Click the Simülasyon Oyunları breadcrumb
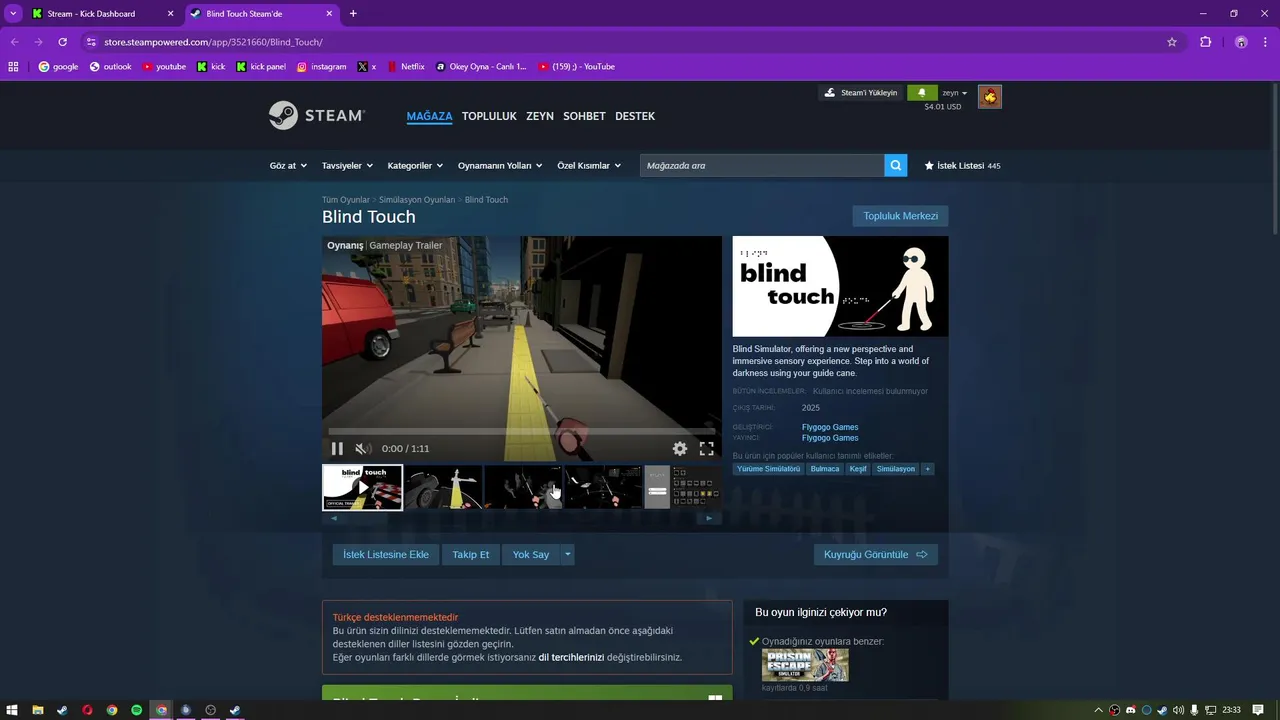 click(x=417, y=200)
